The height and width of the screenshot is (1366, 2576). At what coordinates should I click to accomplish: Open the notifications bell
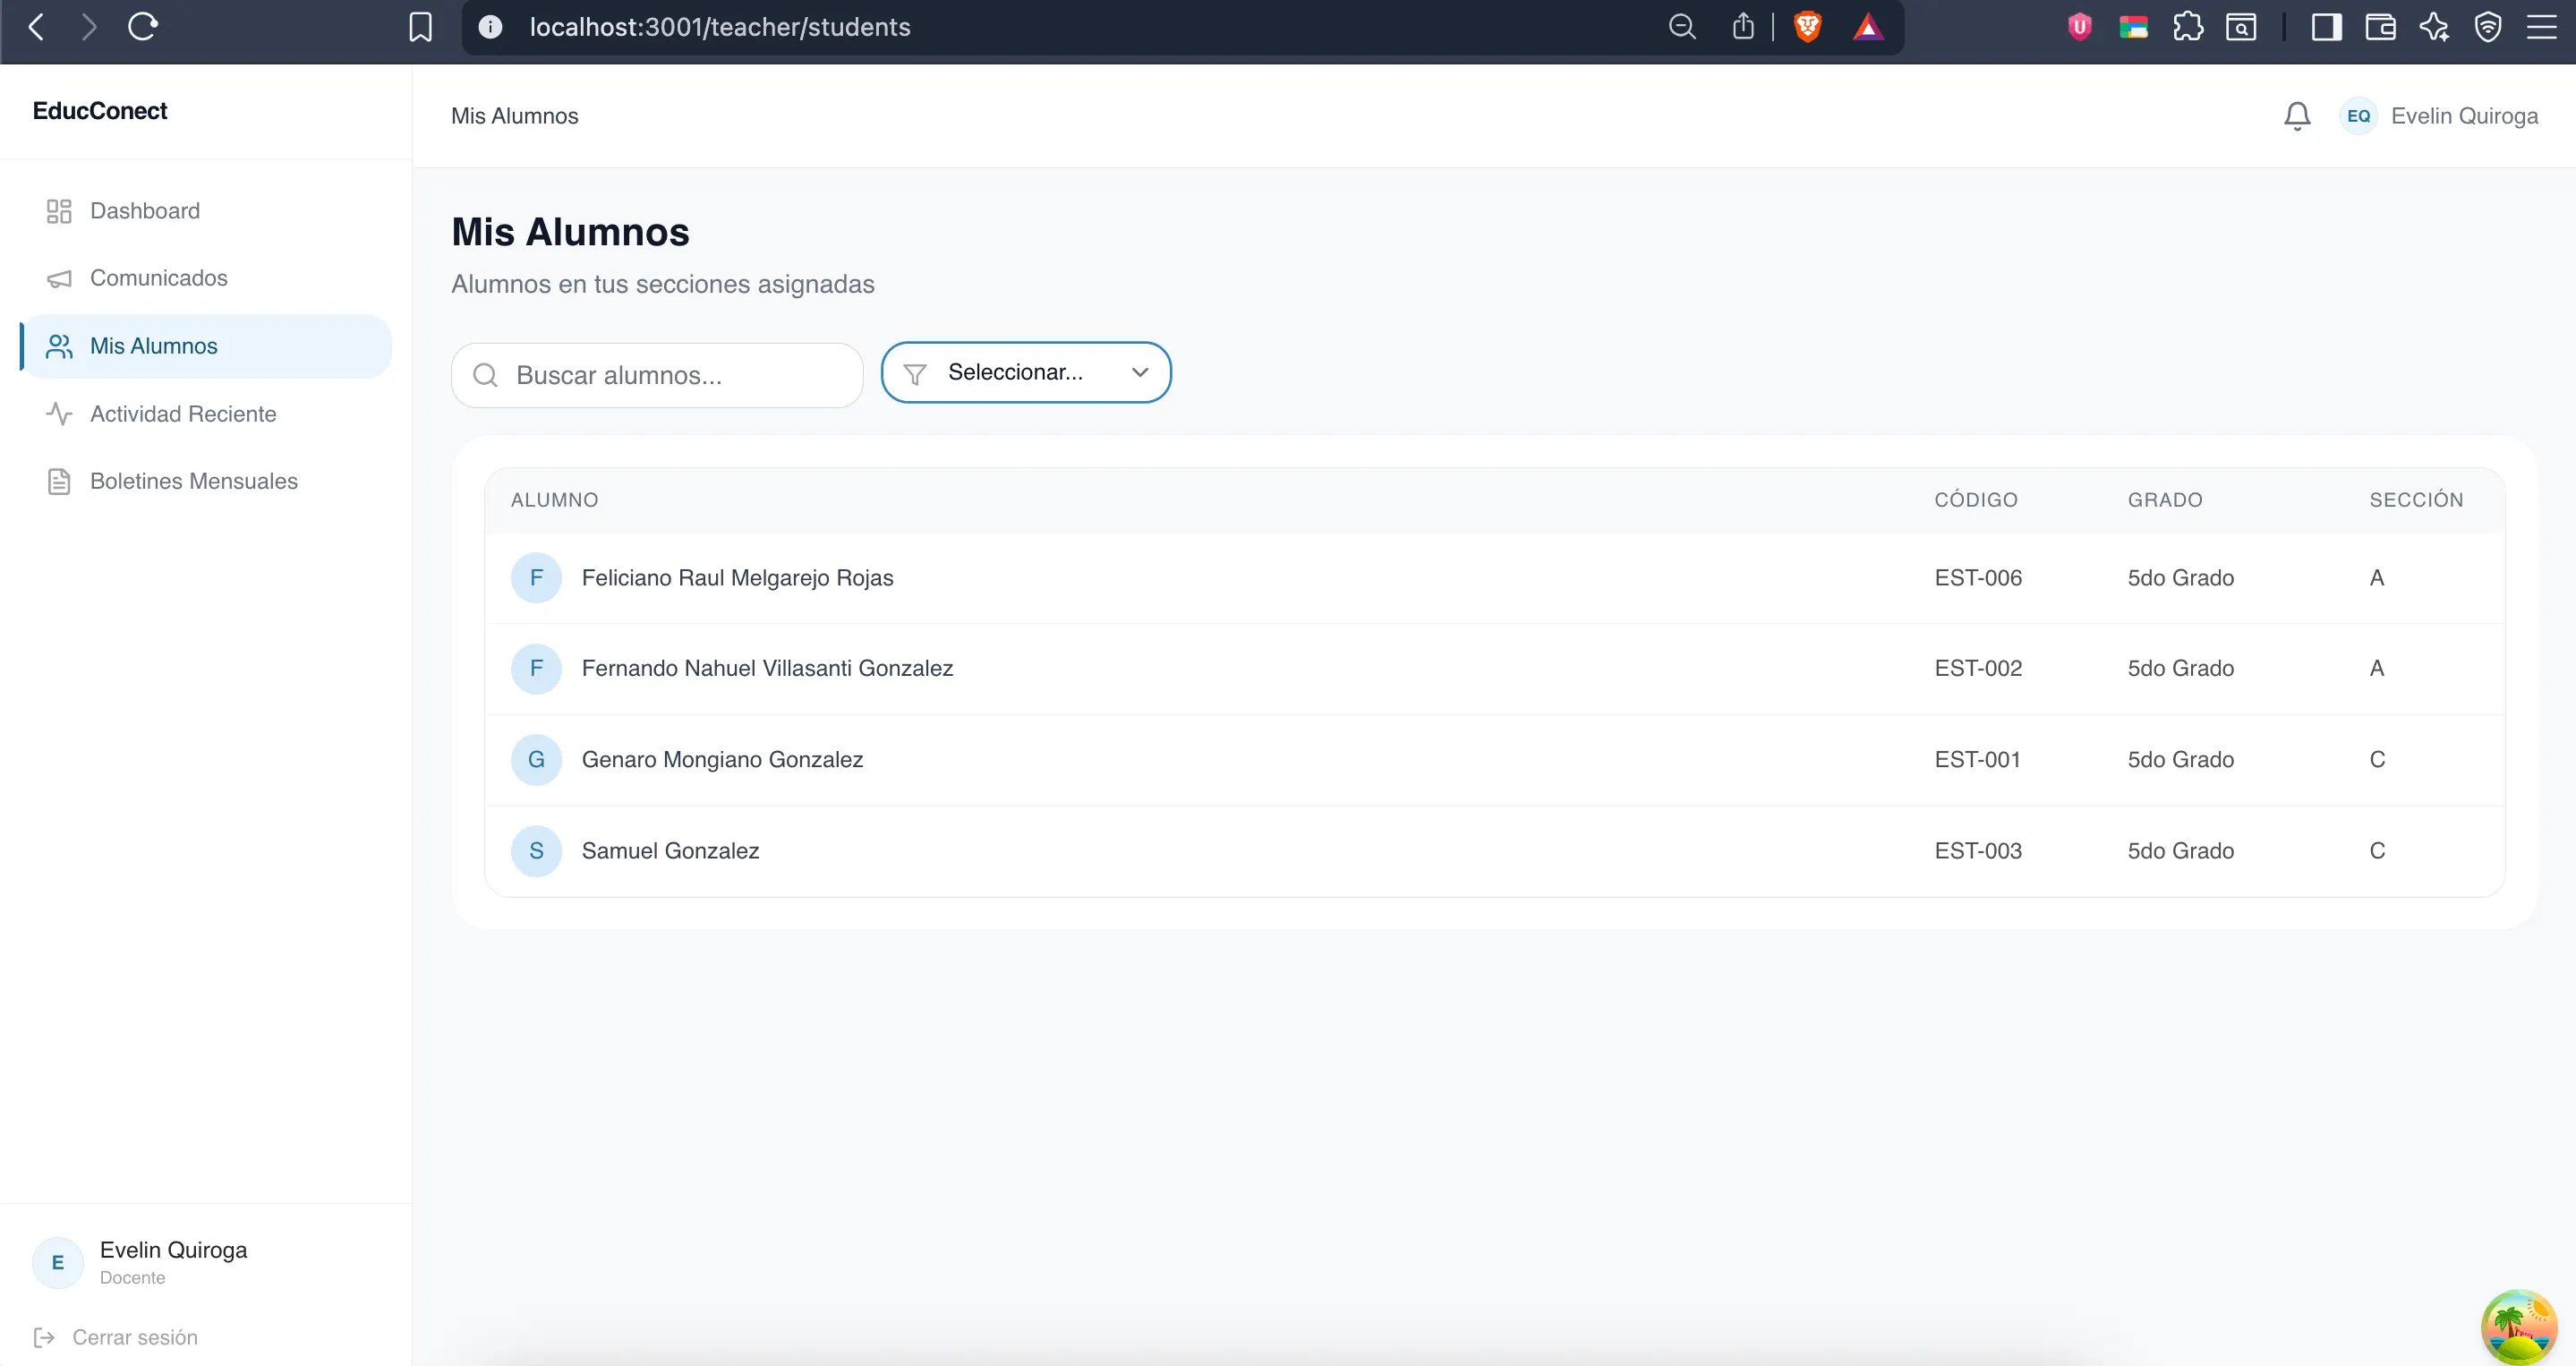click(2297, 116)
